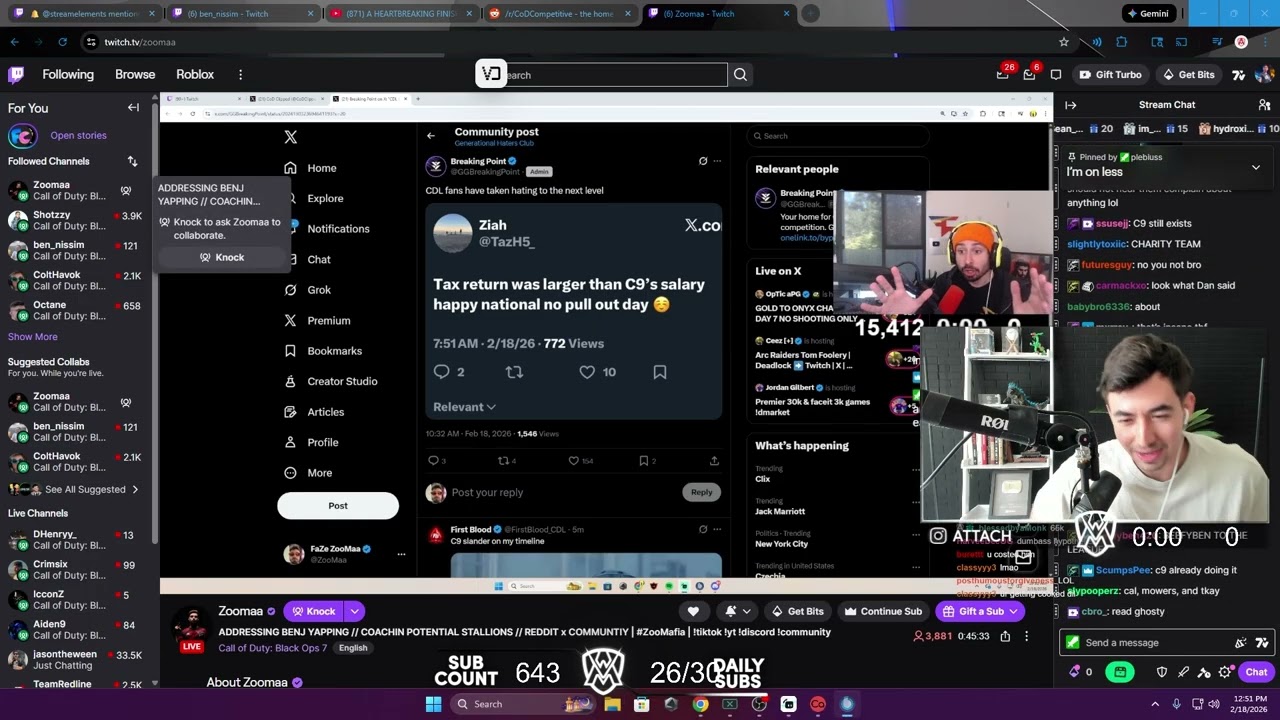
Task: Switch to the YouTube HEARTBREAKING FINISH tab
Action: (401, 14)
